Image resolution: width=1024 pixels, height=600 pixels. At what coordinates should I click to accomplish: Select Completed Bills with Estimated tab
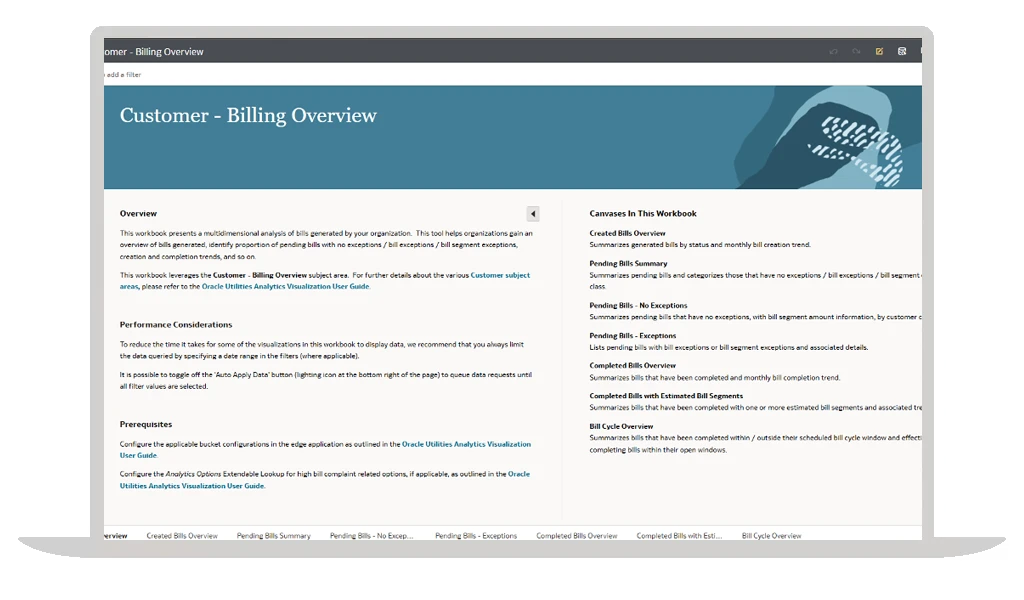(678, 536)
